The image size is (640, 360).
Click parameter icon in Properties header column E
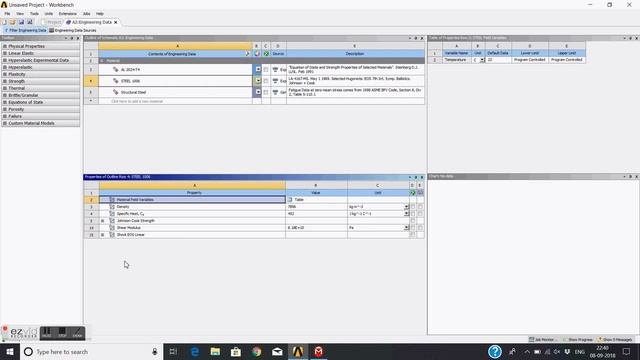pyautogui.click(x=420, y=193)
